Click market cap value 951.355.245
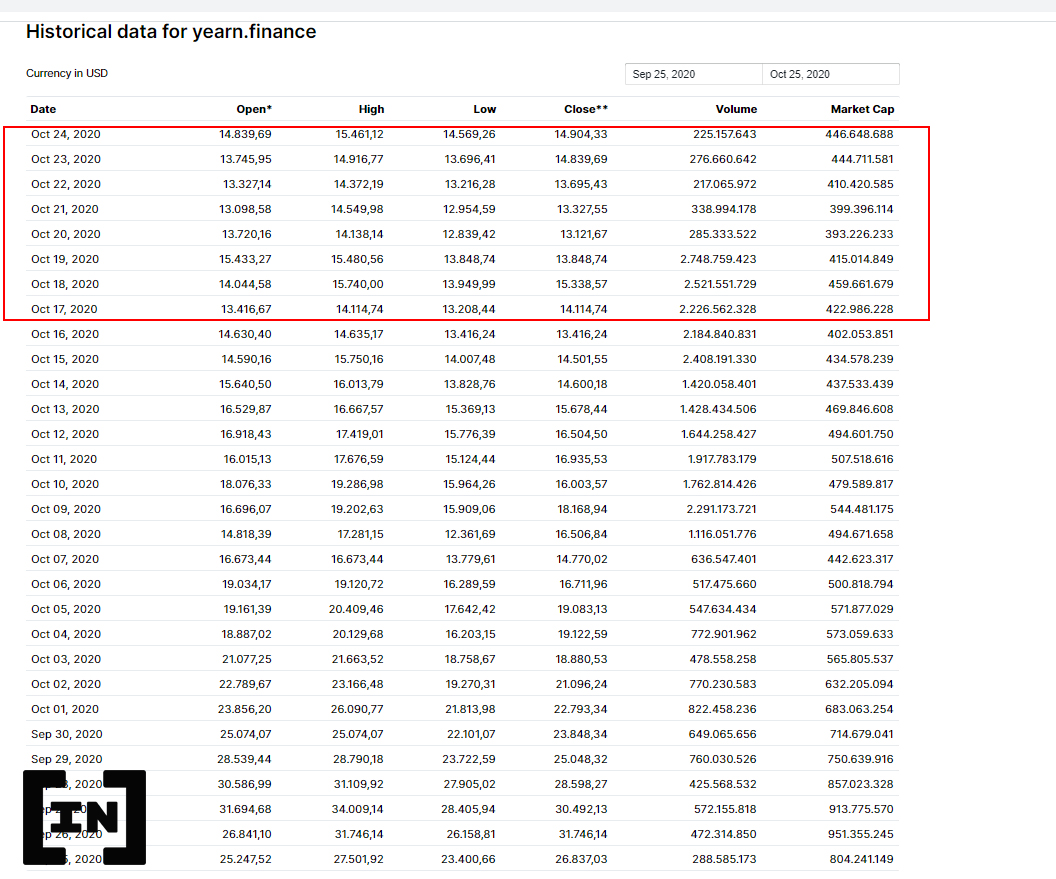Screen dimensions: 1056x879 pos(861,834)
